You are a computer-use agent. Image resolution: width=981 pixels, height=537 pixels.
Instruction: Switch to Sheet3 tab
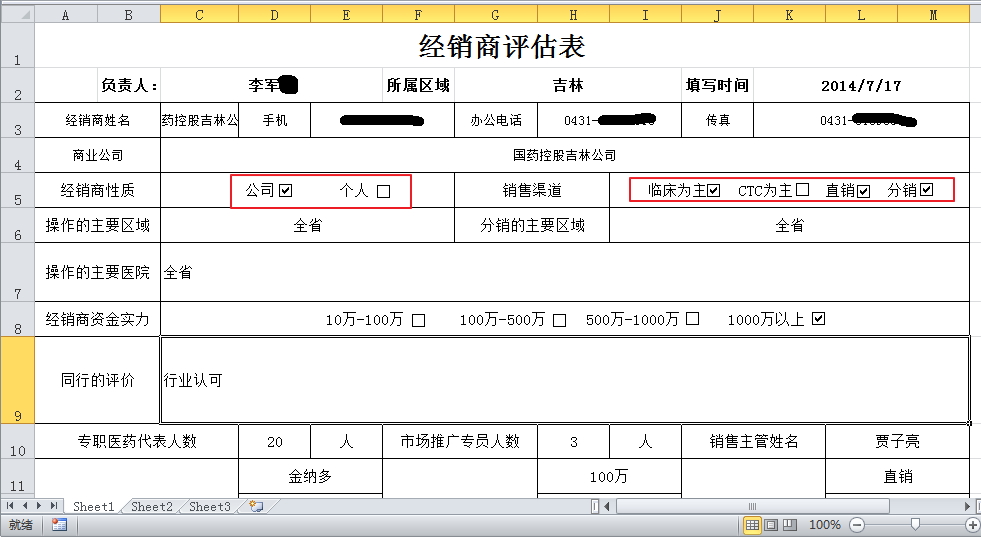coord(210,506)
